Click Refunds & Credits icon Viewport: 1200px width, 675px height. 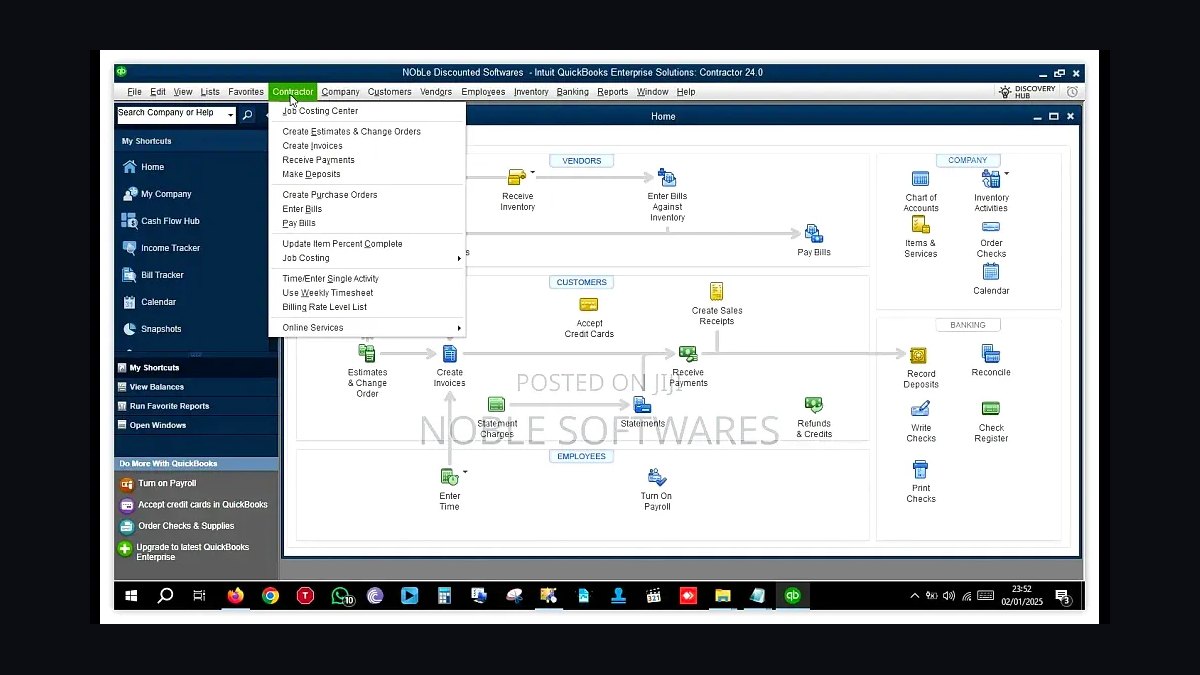pyautogui.click(x=813, y=404)
